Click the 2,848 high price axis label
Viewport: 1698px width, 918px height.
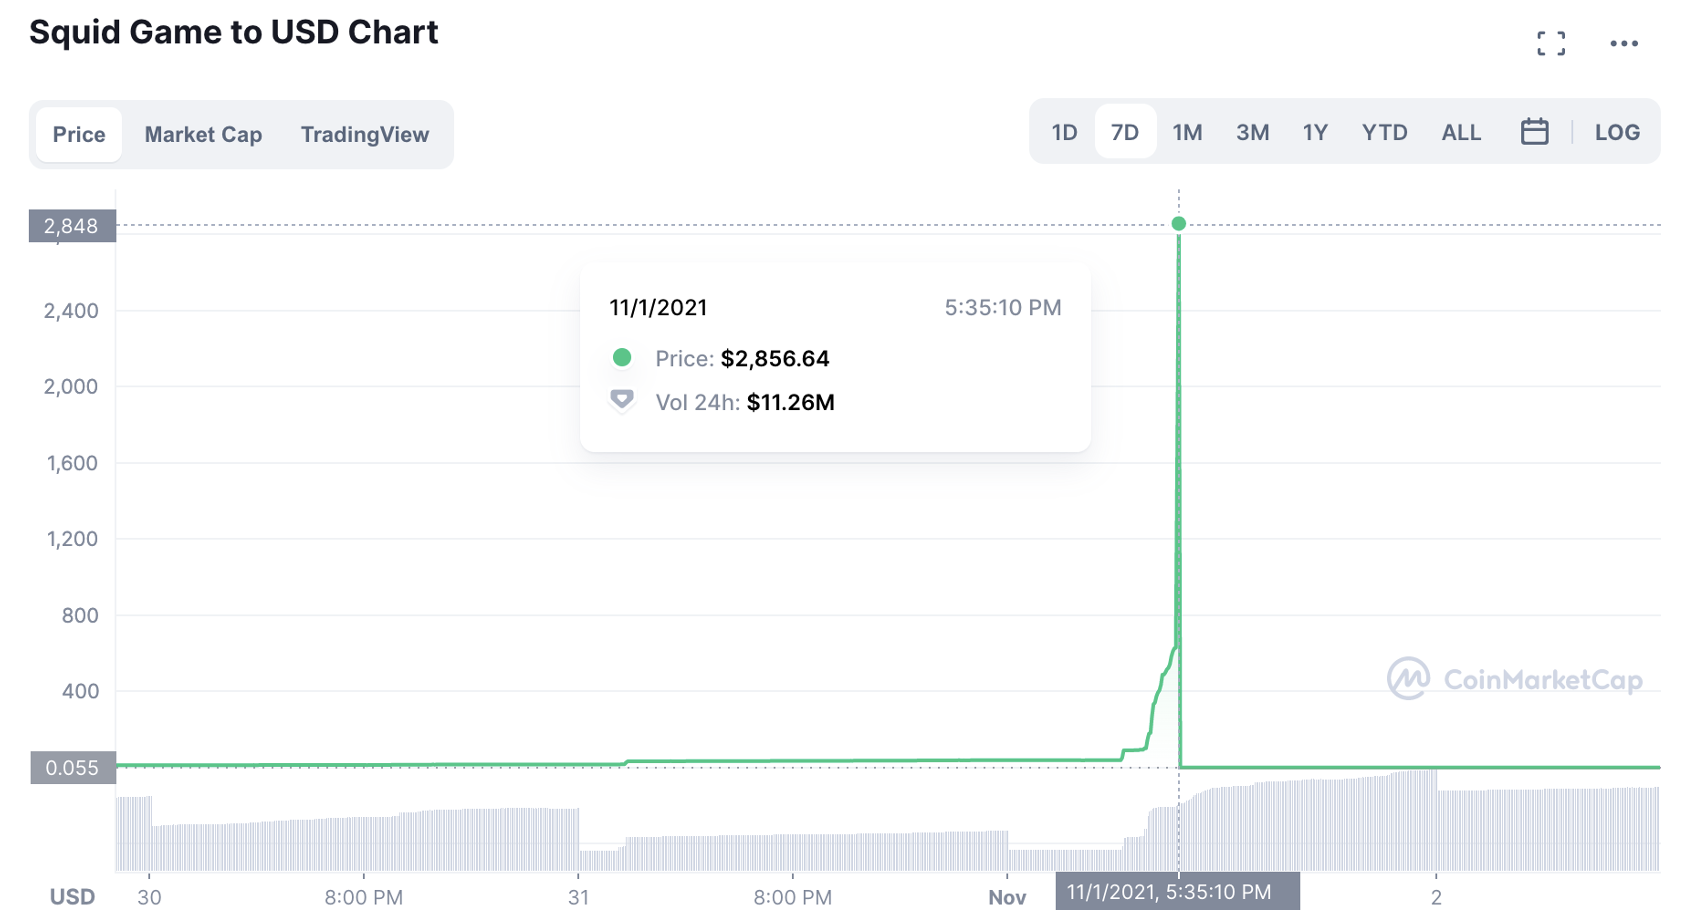72,226
